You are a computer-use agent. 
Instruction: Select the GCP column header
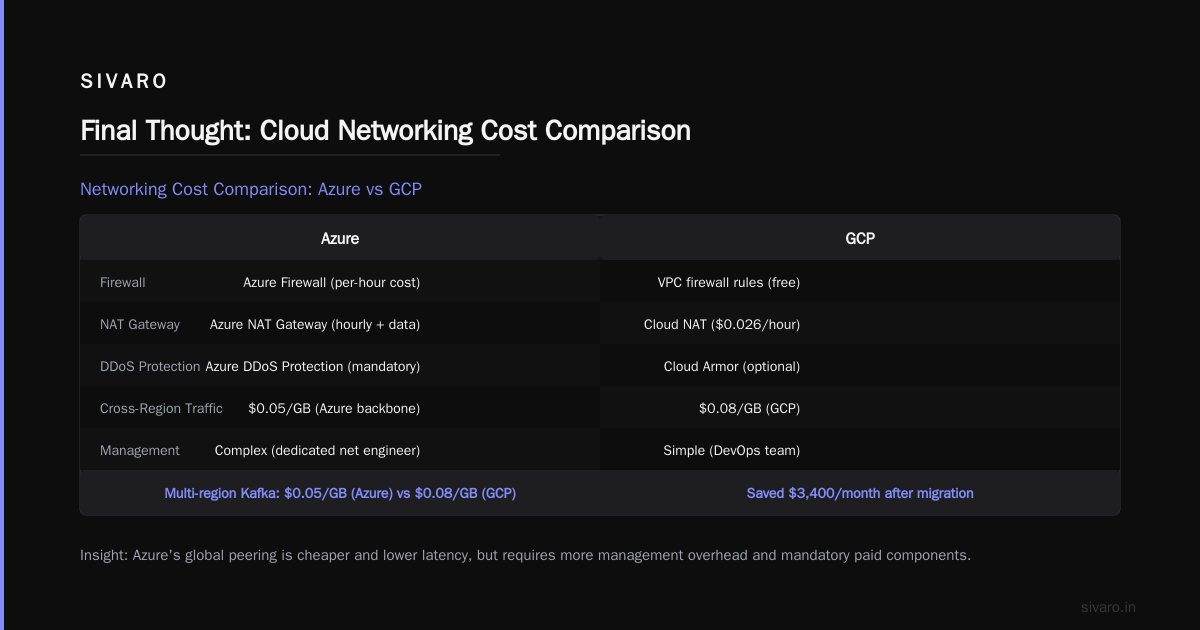(x=860, y=239)
